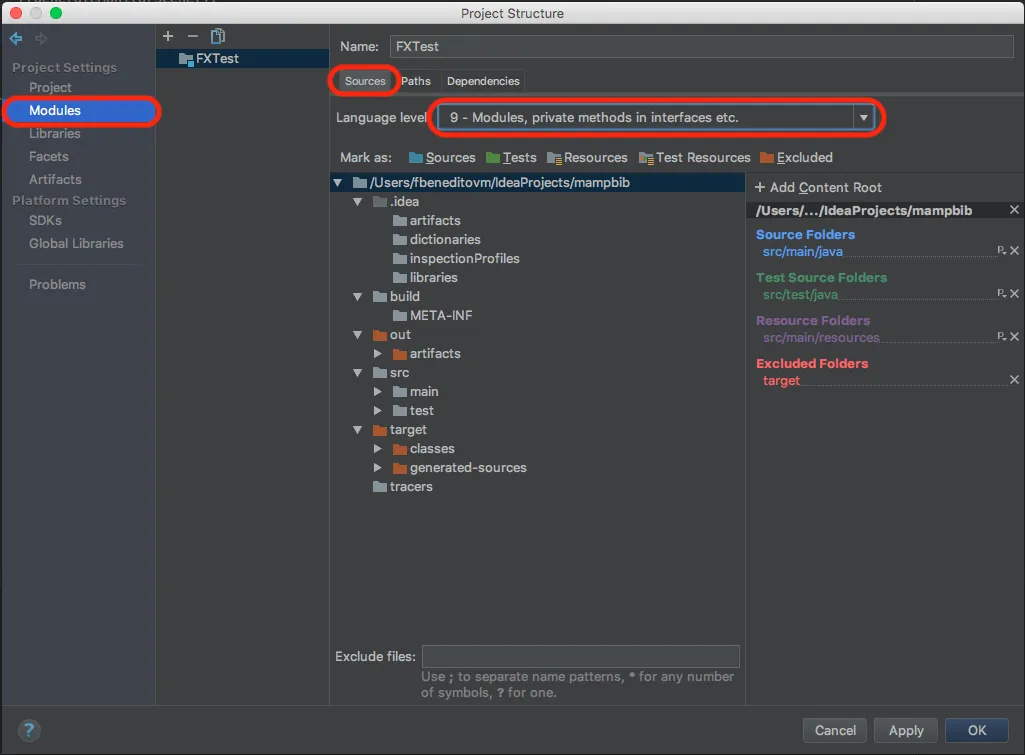Open Libraries settings
Image resolution: width=1025 pixels, height=755 pixels.
[55, 133]
